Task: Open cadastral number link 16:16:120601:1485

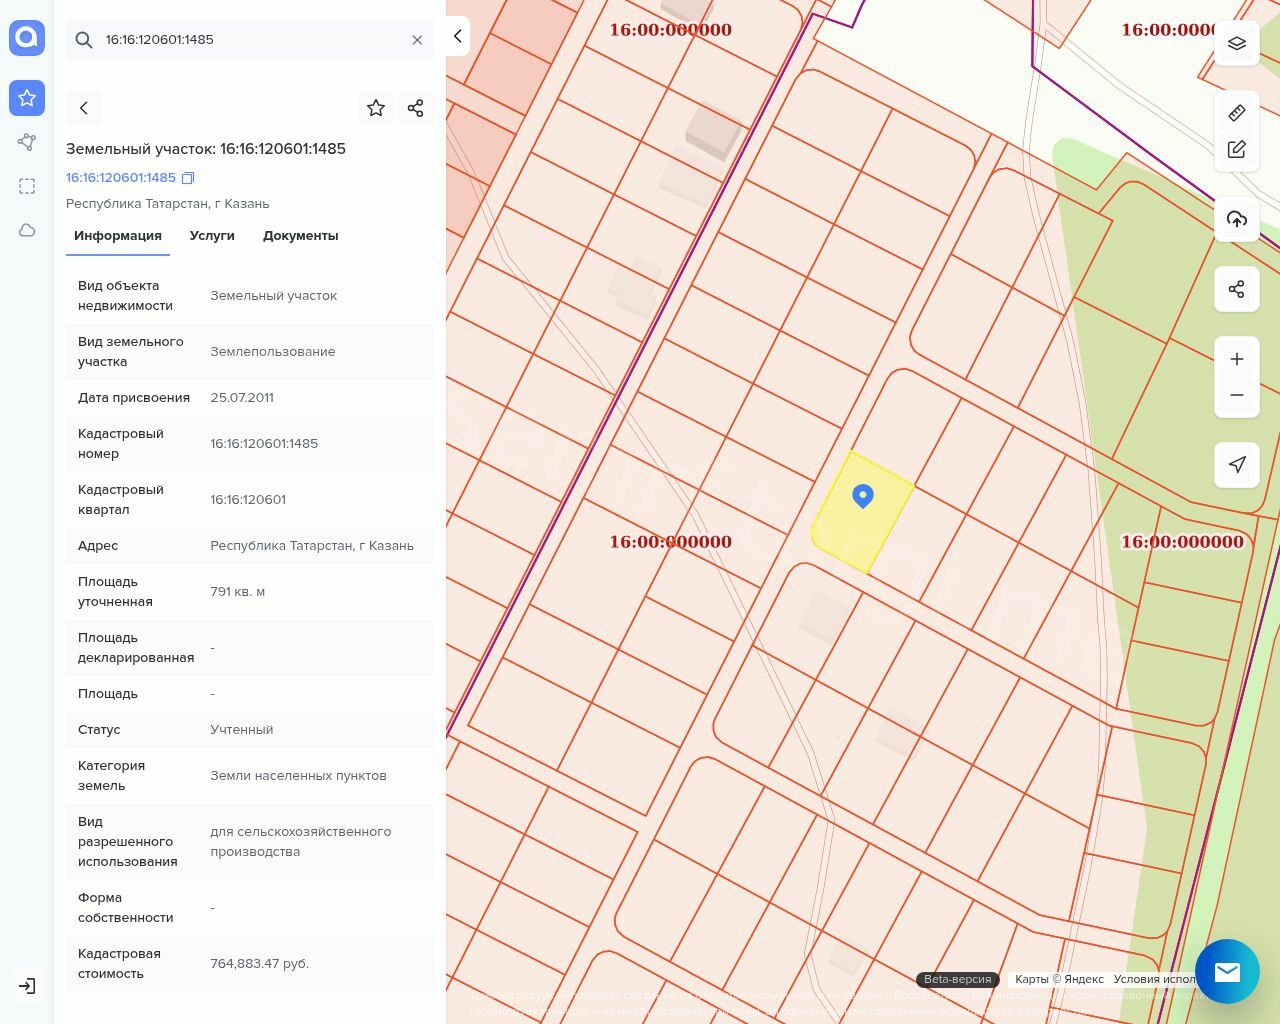Action: pyautogui.click(x=121, y=178)
